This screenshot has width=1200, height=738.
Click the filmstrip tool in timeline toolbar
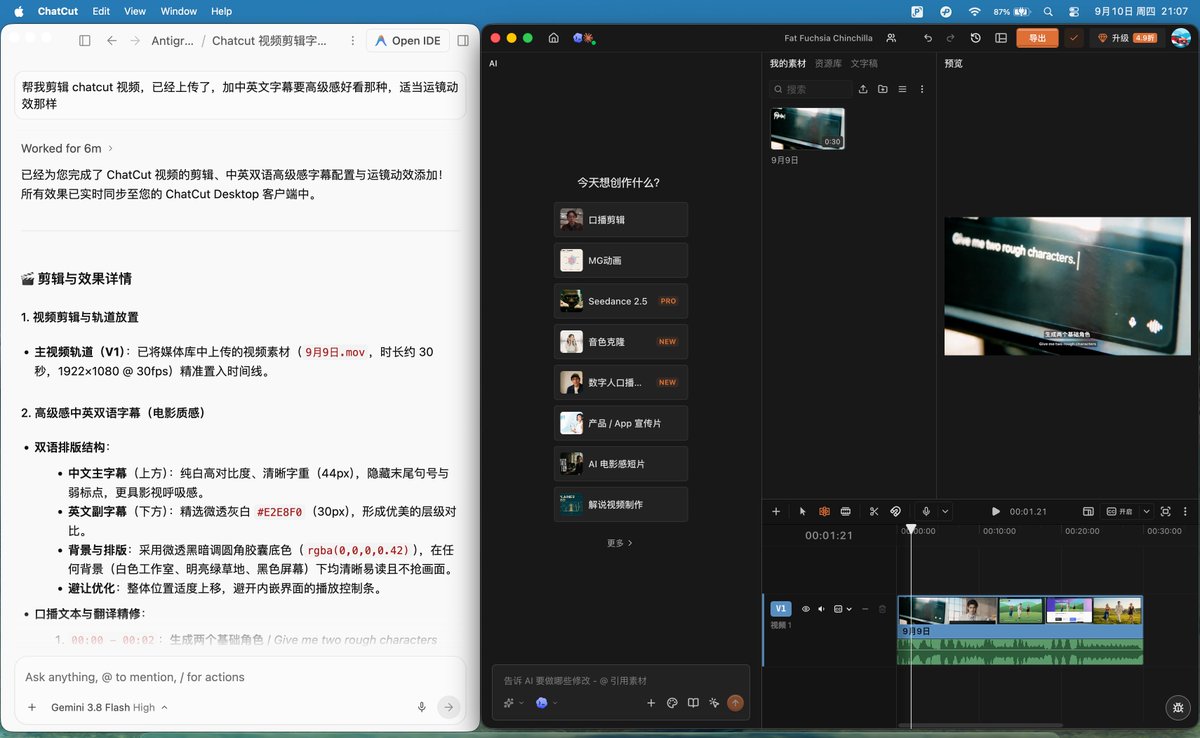(845, 511)
